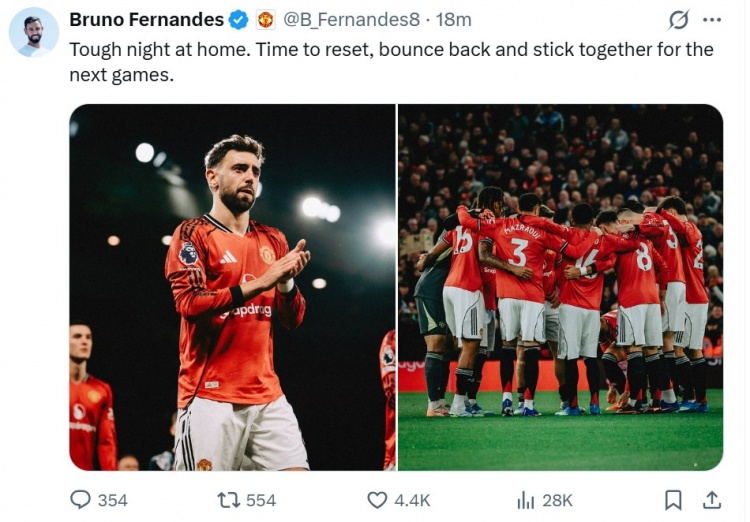Open the three-dot More options menu
750x522 pixels.
(x=712, y=20)
